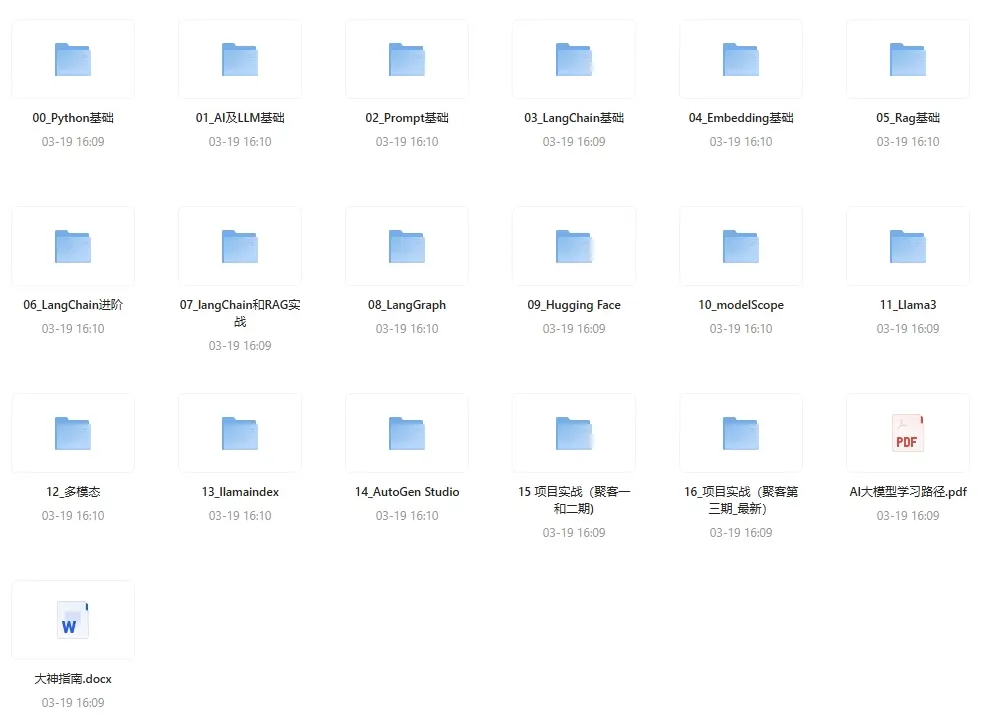This screenshot has width=1004, height=721.
Task: Click the date under 07_langChain和RAG实战
Action: pos(240,346)
